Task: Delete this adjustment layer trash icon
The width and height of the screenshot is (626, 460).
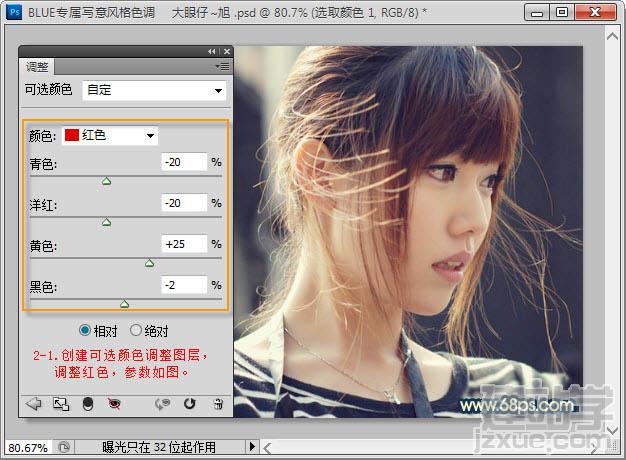Action: pos(218,404)
